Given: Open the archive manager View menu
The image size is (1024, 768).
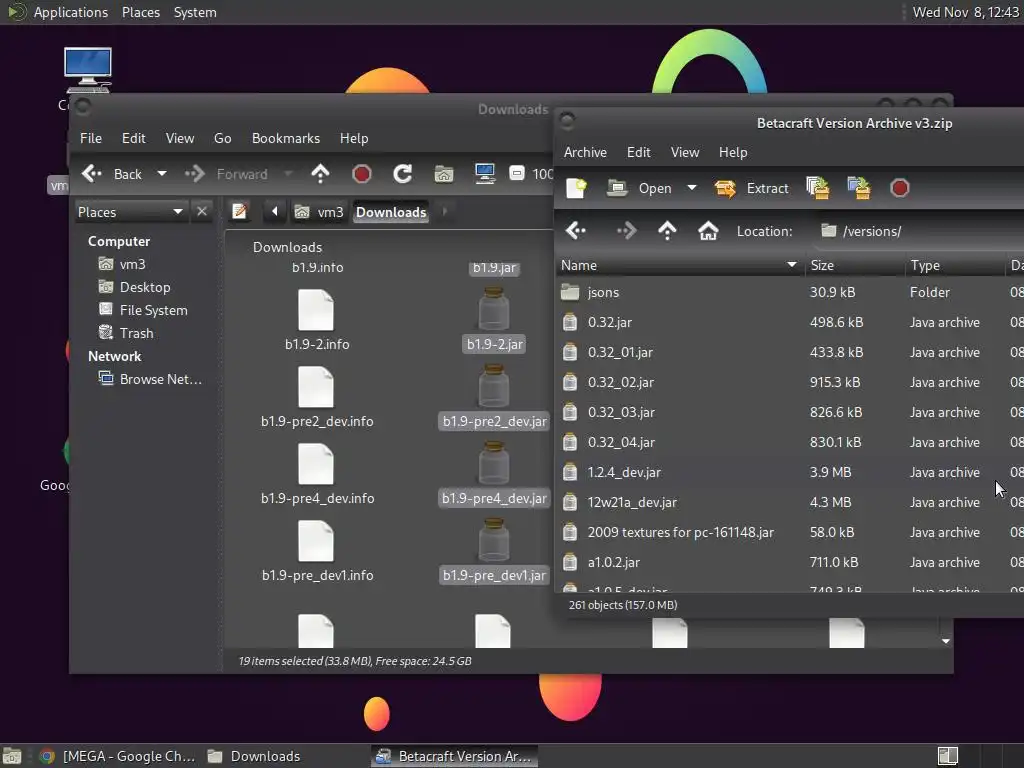Looking at the screenshot, I should (x=685, y=152).
